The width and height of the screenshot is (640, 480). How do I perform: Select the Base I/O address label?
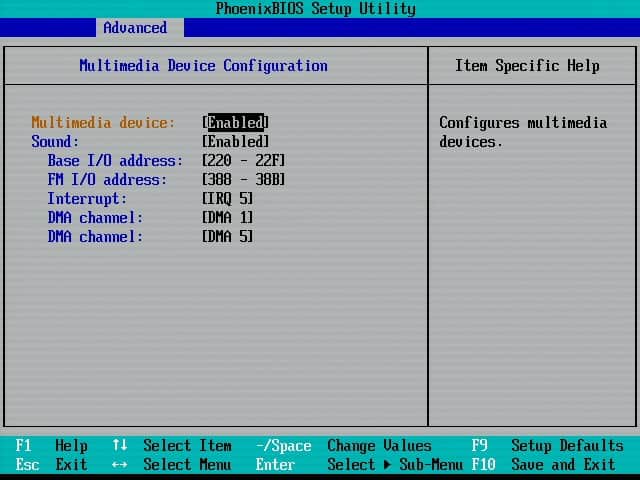[115, 160]
